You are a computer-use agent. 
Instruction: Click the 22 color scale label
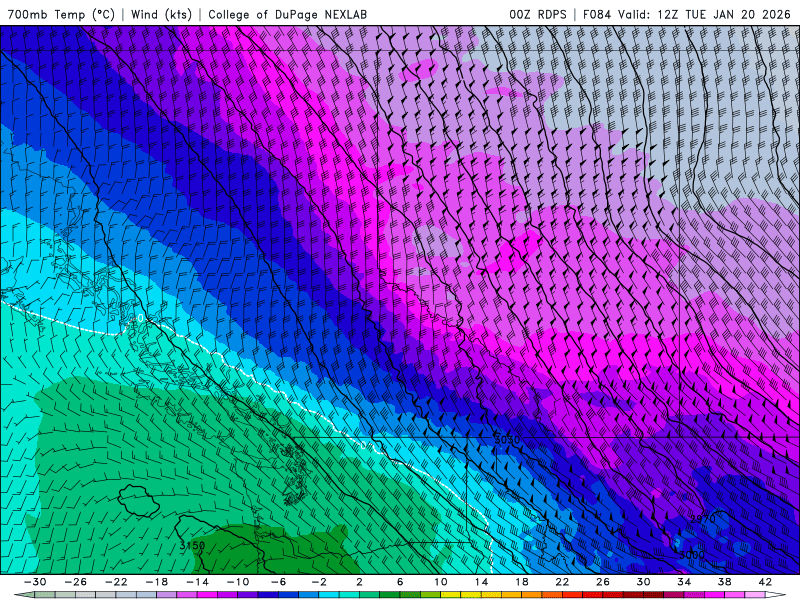point(562,582)
